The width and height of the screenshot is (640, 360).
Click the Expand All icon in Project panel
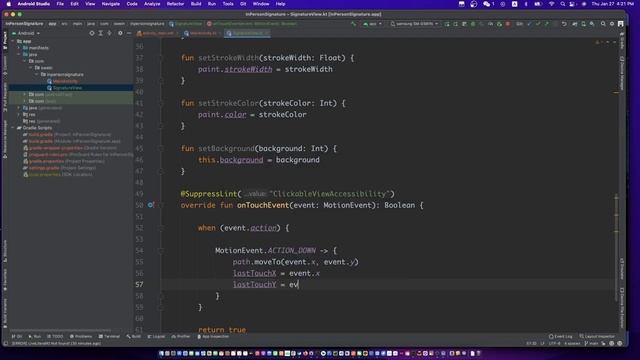[x=100, y=33]
